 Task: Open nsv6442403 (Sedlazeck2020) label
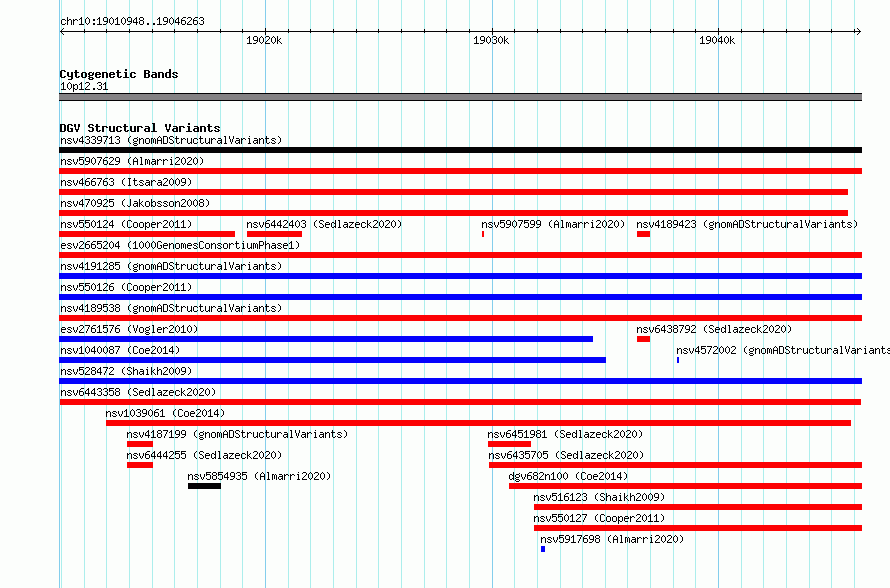324,224
